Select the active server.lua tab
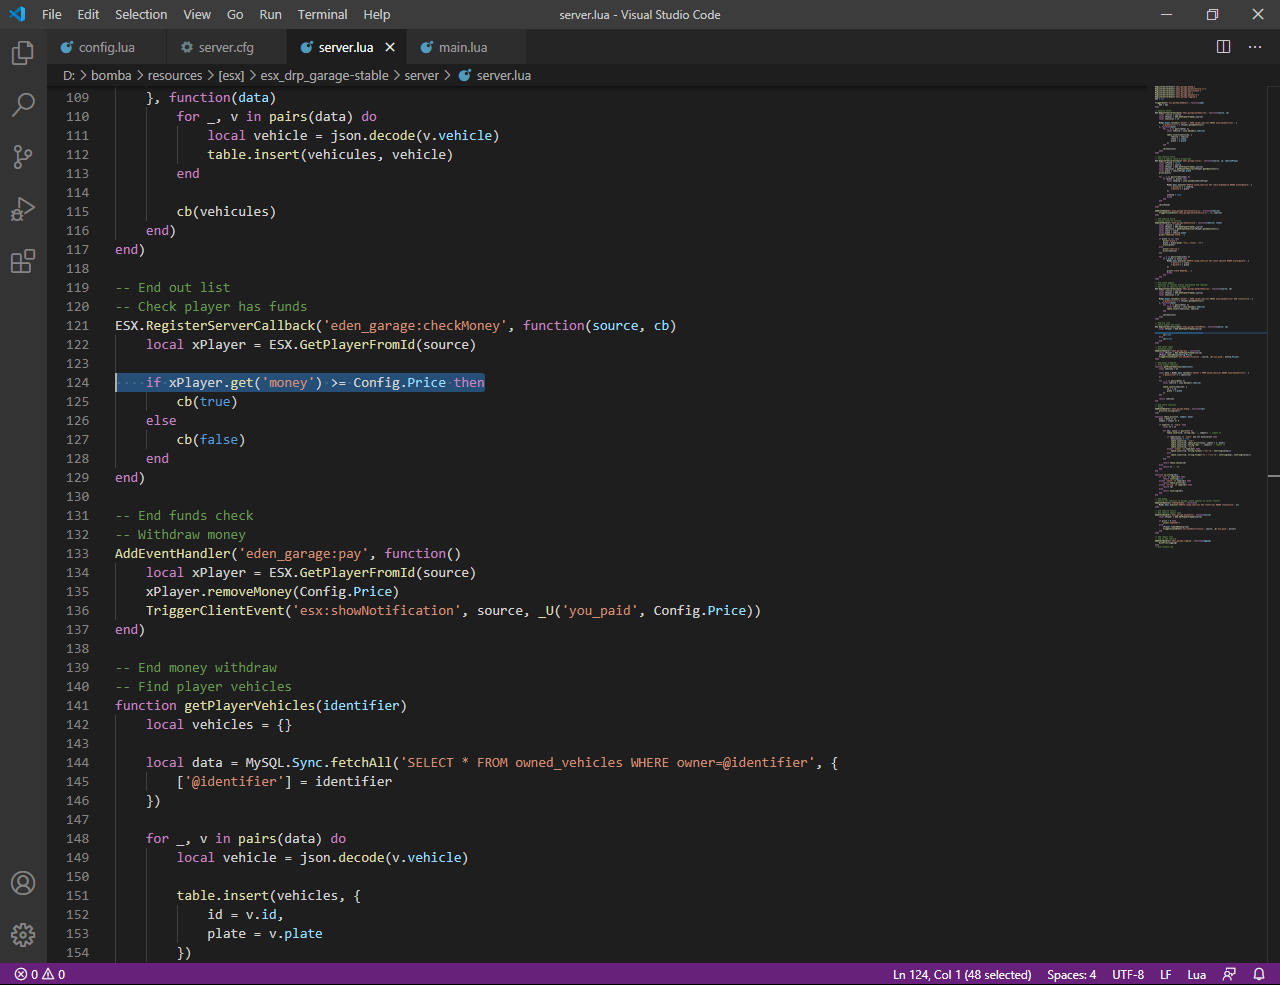This screenshot has height=985, width=1280. point(346,47)
